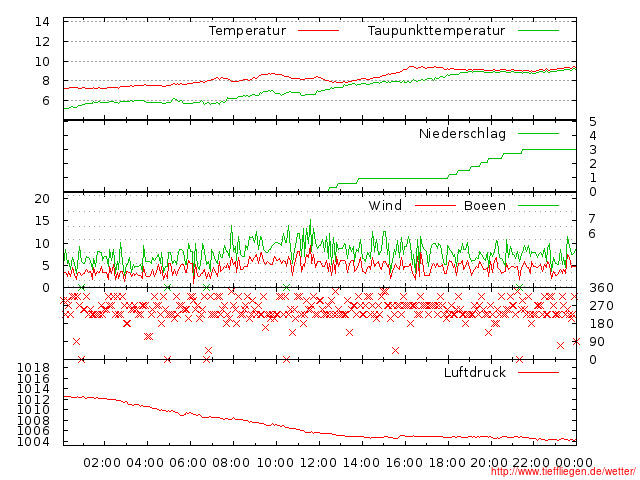Click the 12 temperature axis value
Viewport: 640px width, 480px height.
click(42, 41)
